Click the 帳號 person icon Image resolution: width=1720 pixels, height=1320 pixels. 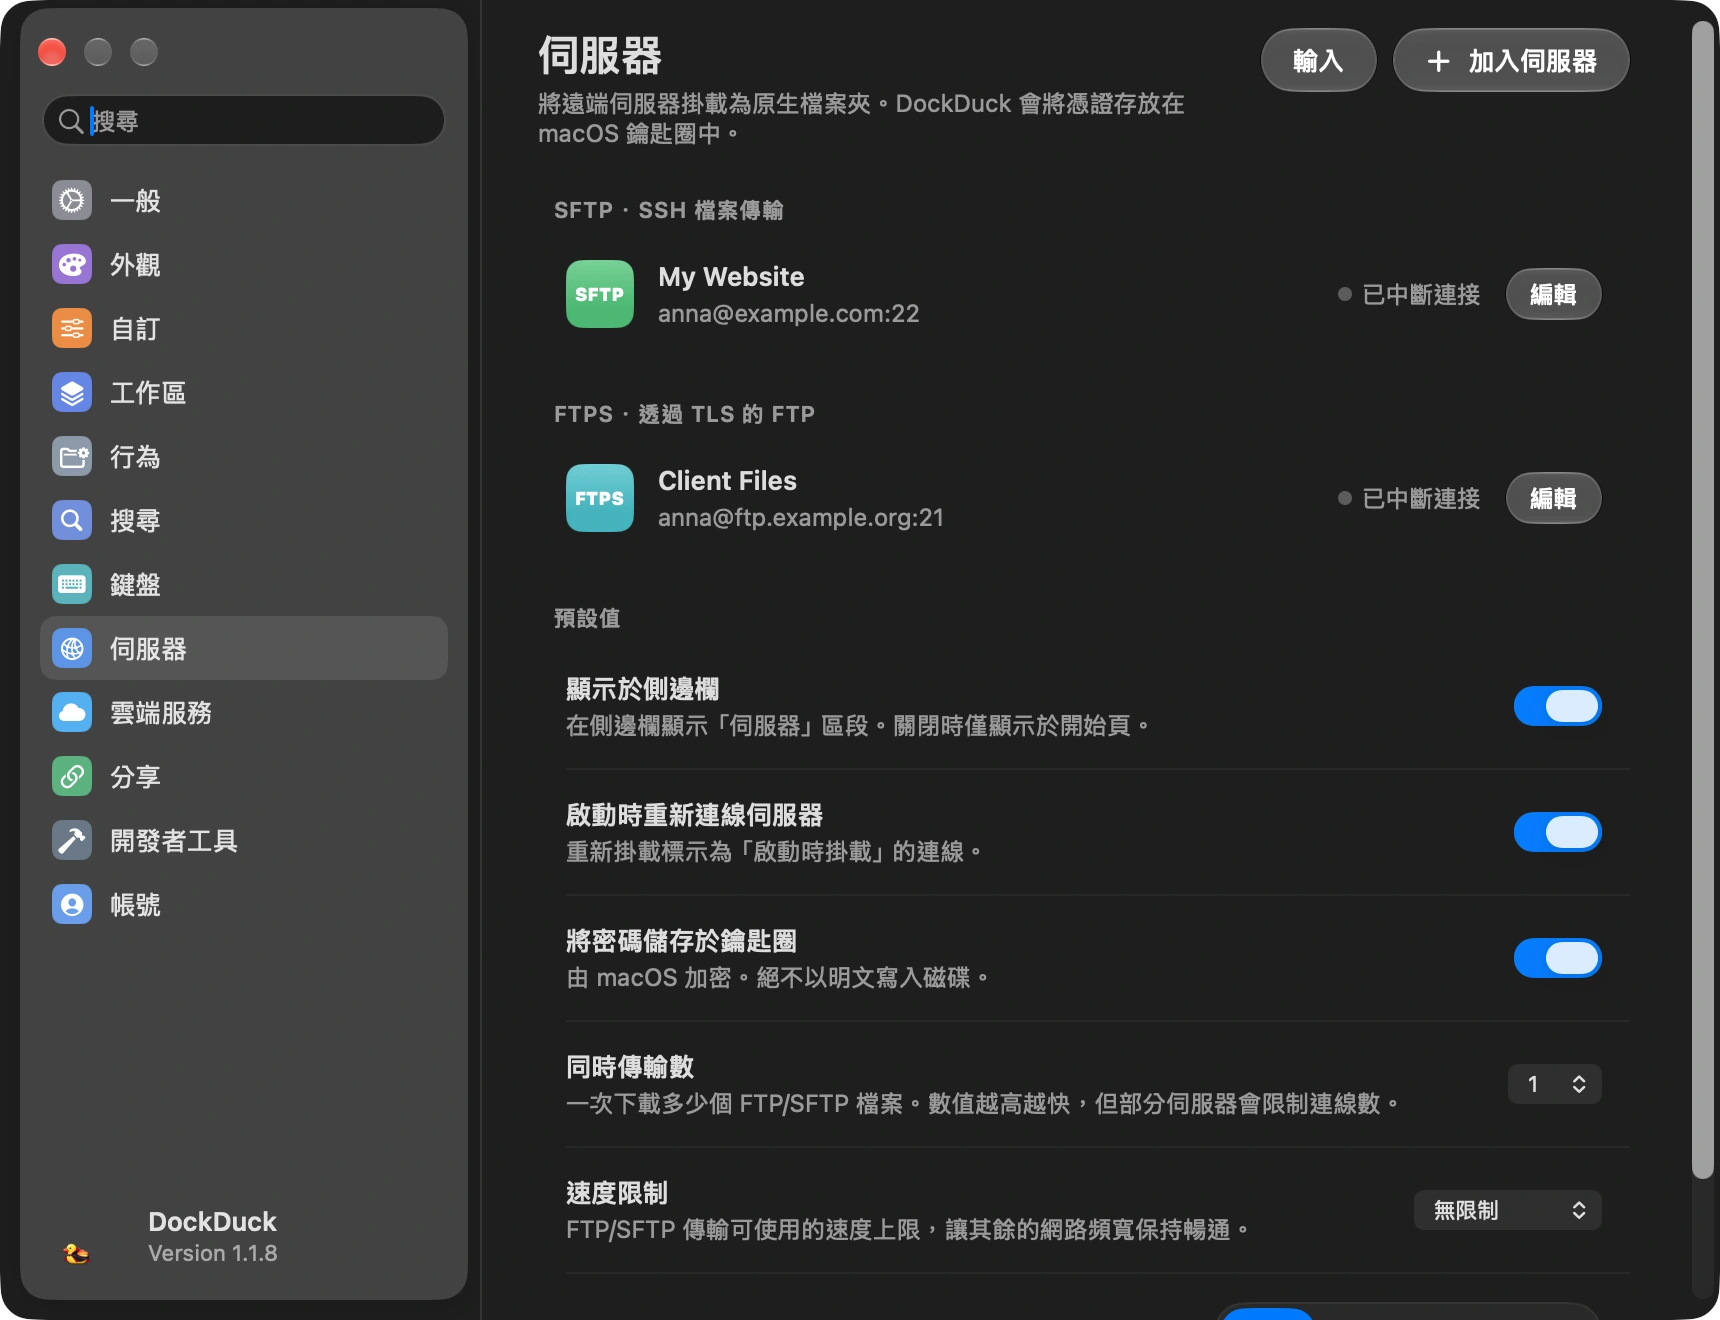tap(72, 904)
